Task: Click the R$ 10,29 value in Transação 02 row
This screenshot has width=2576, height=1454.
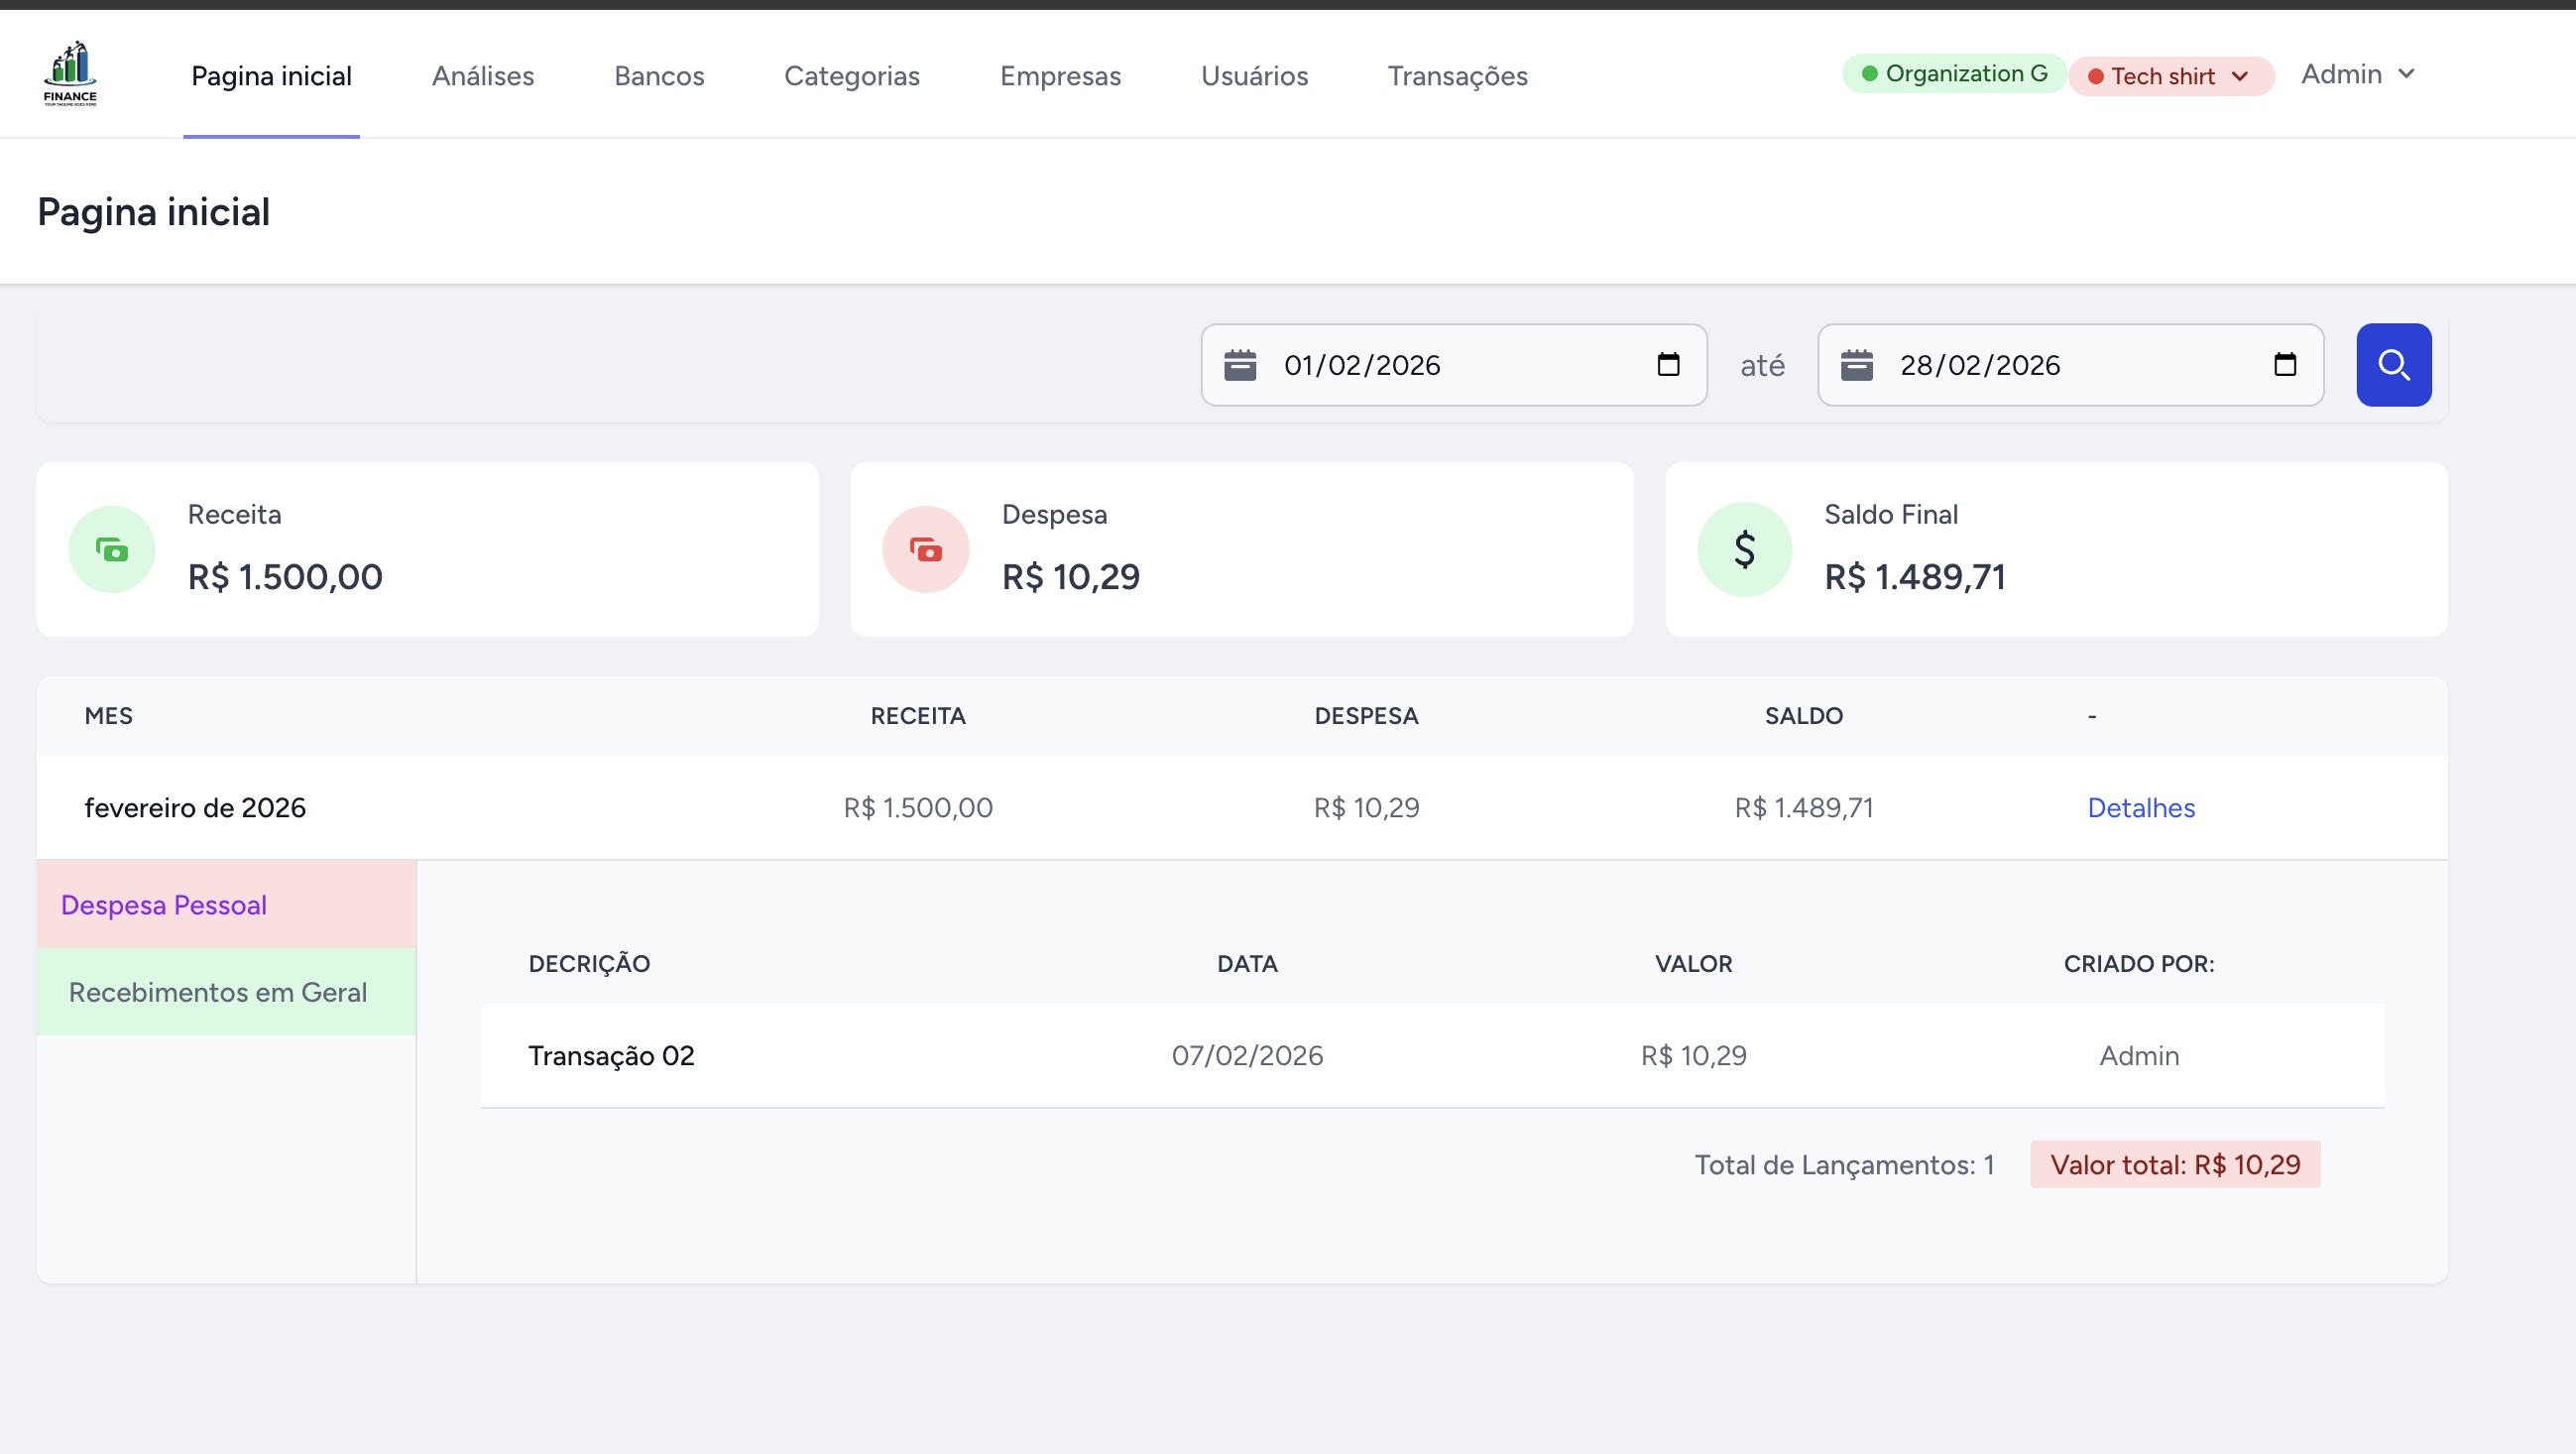Action: (1693, 1055)
